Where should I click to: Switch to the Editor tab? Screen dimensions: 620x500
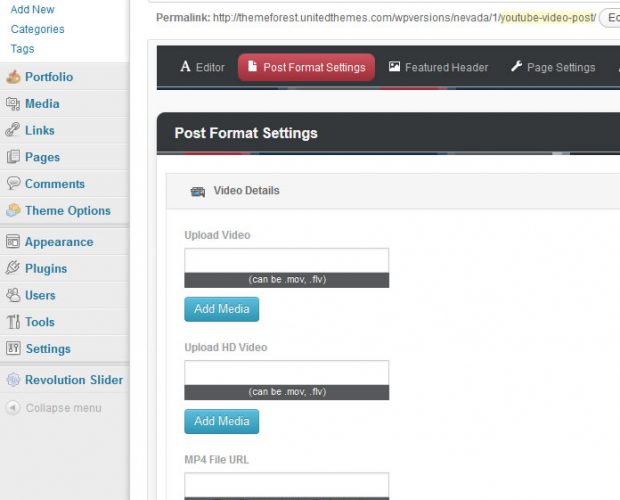(202, 67)
